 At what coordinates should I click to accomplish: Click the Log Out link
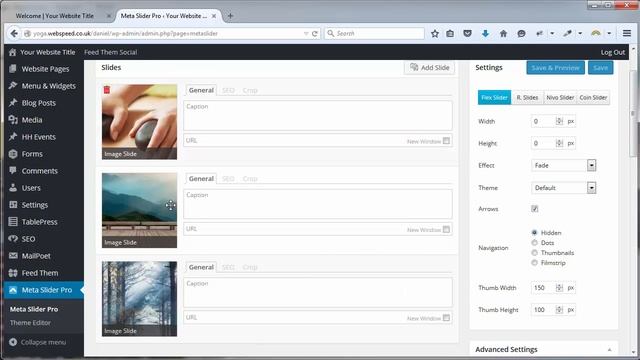pos(613,52)
